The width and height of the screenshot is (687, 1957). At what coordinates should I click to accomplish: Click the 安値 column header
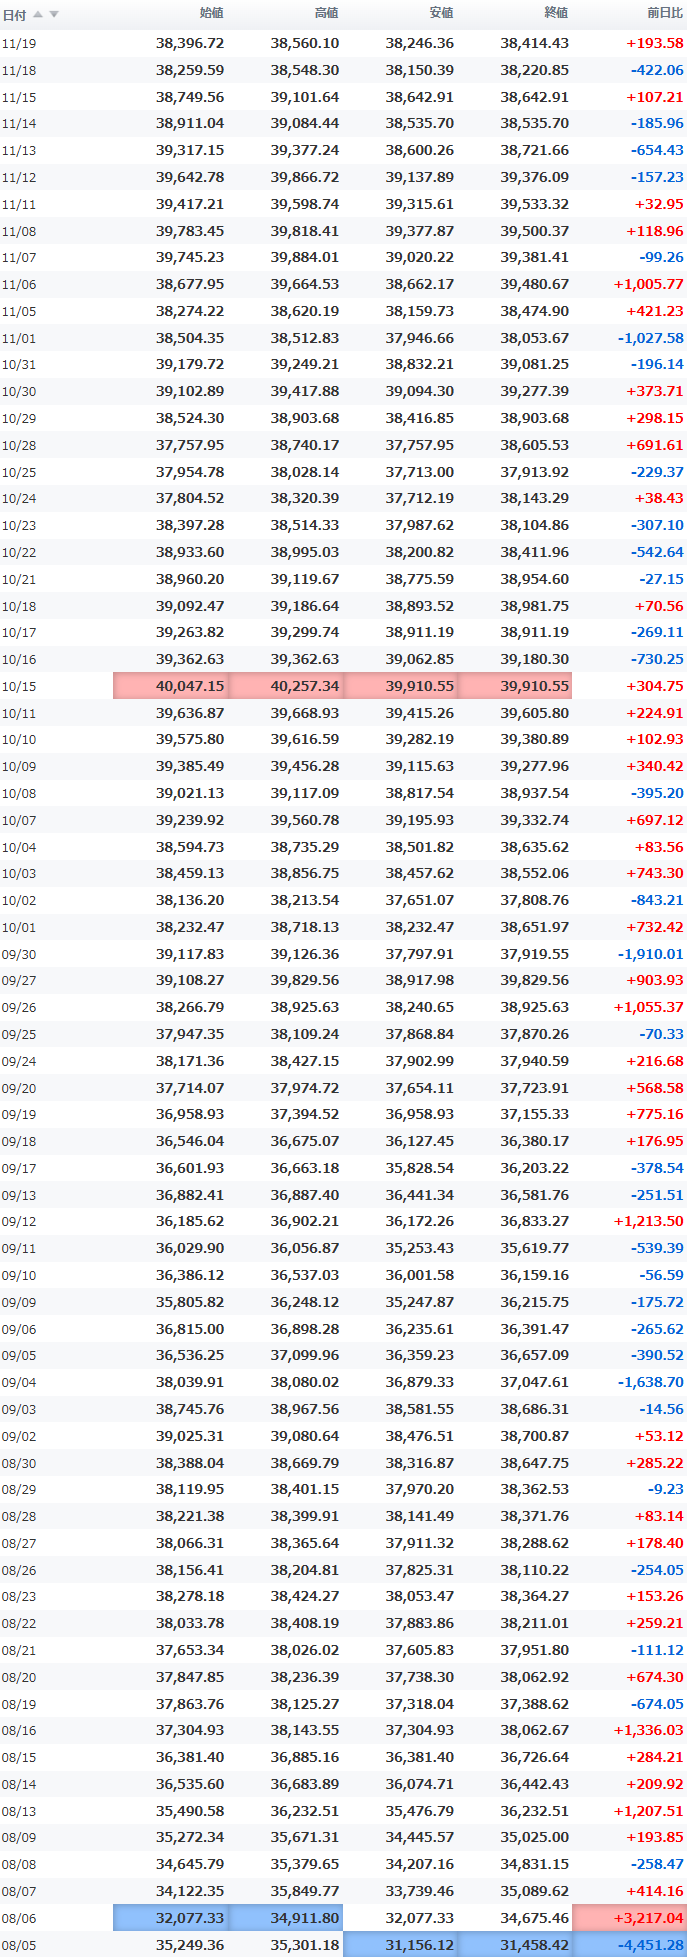point(442,13)
